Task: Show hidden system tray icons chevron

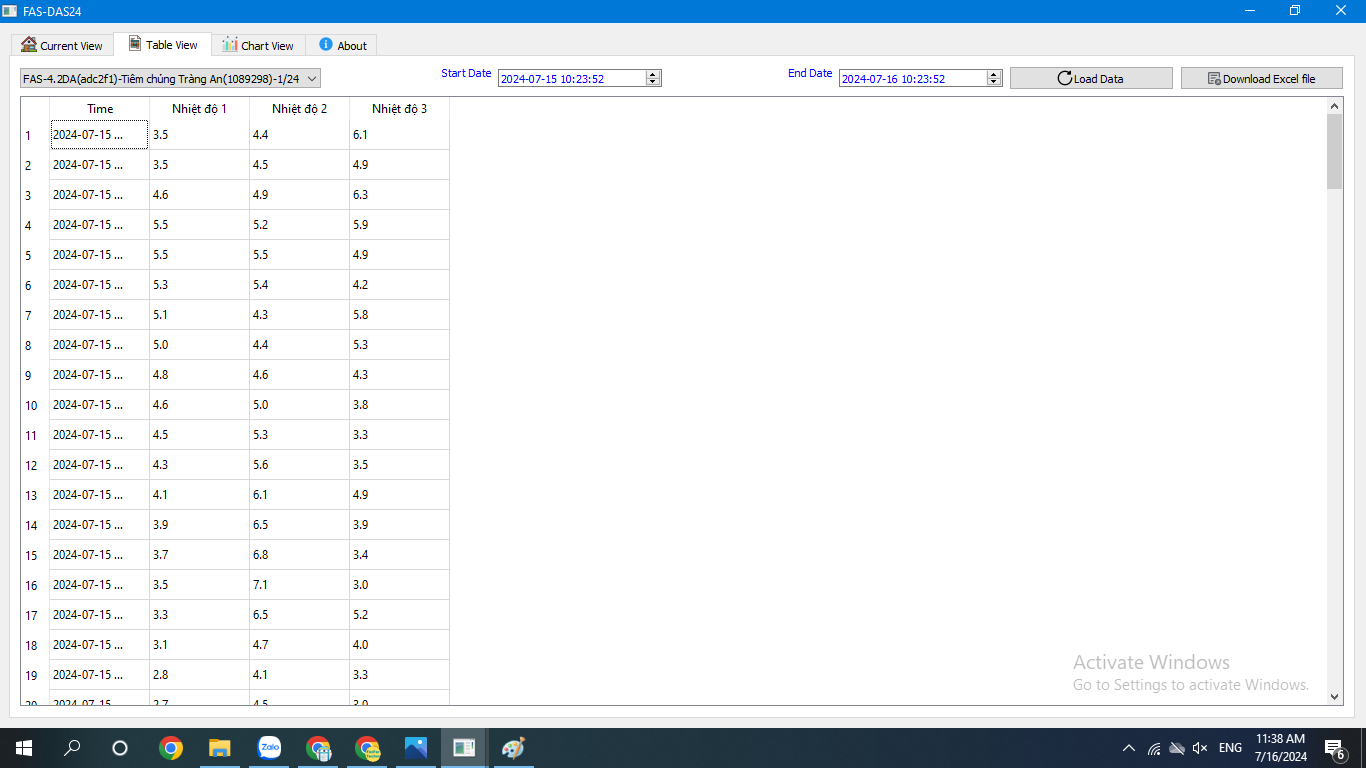Action: pos(1129,748)
